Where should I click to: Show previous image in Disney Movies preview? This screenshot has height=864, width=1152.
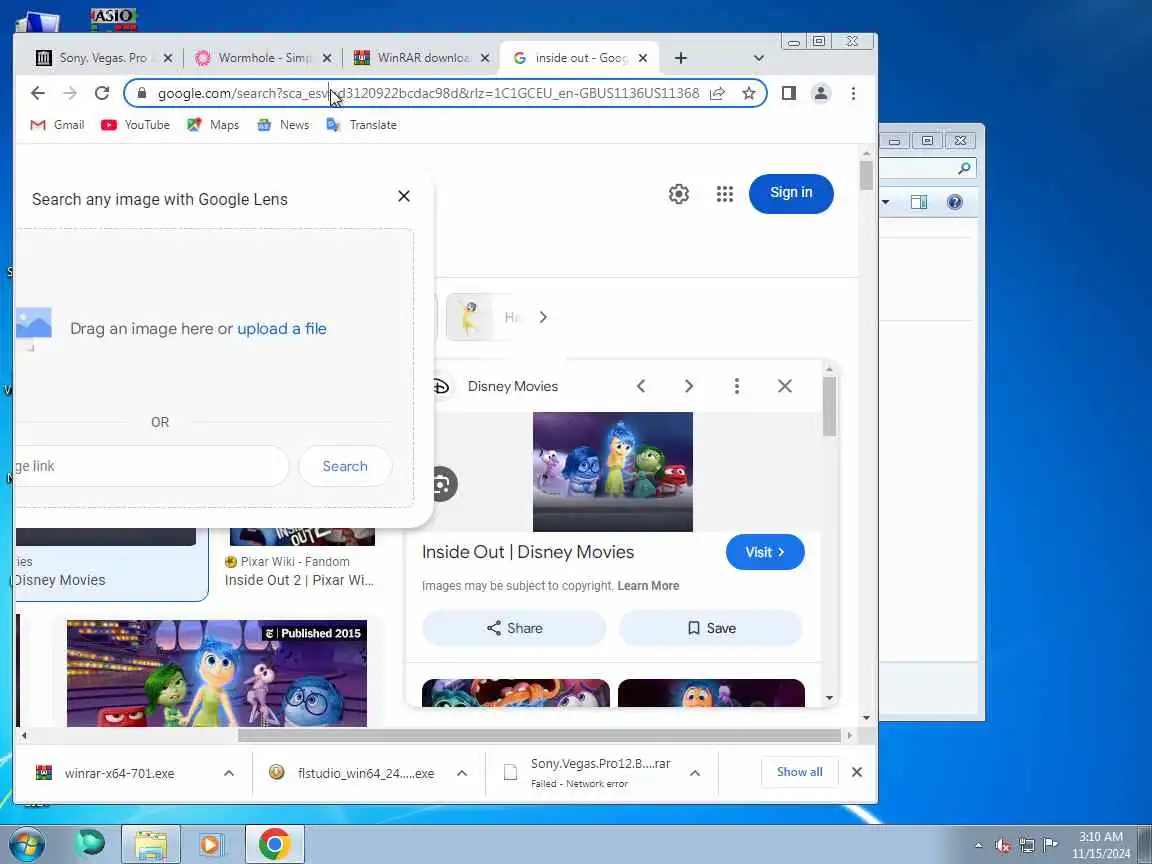[641, 386]
